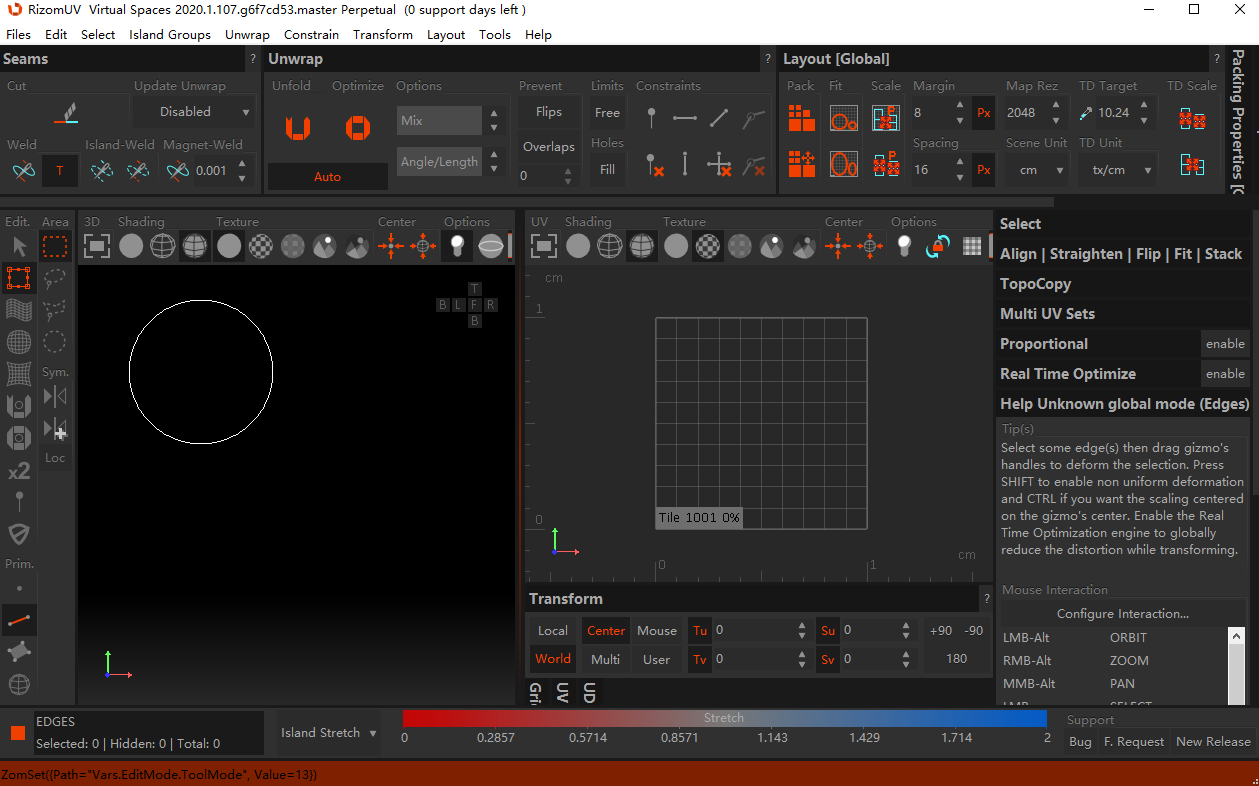Toggle the Fill holes button
1259x786 pixels.
point(607,170)
